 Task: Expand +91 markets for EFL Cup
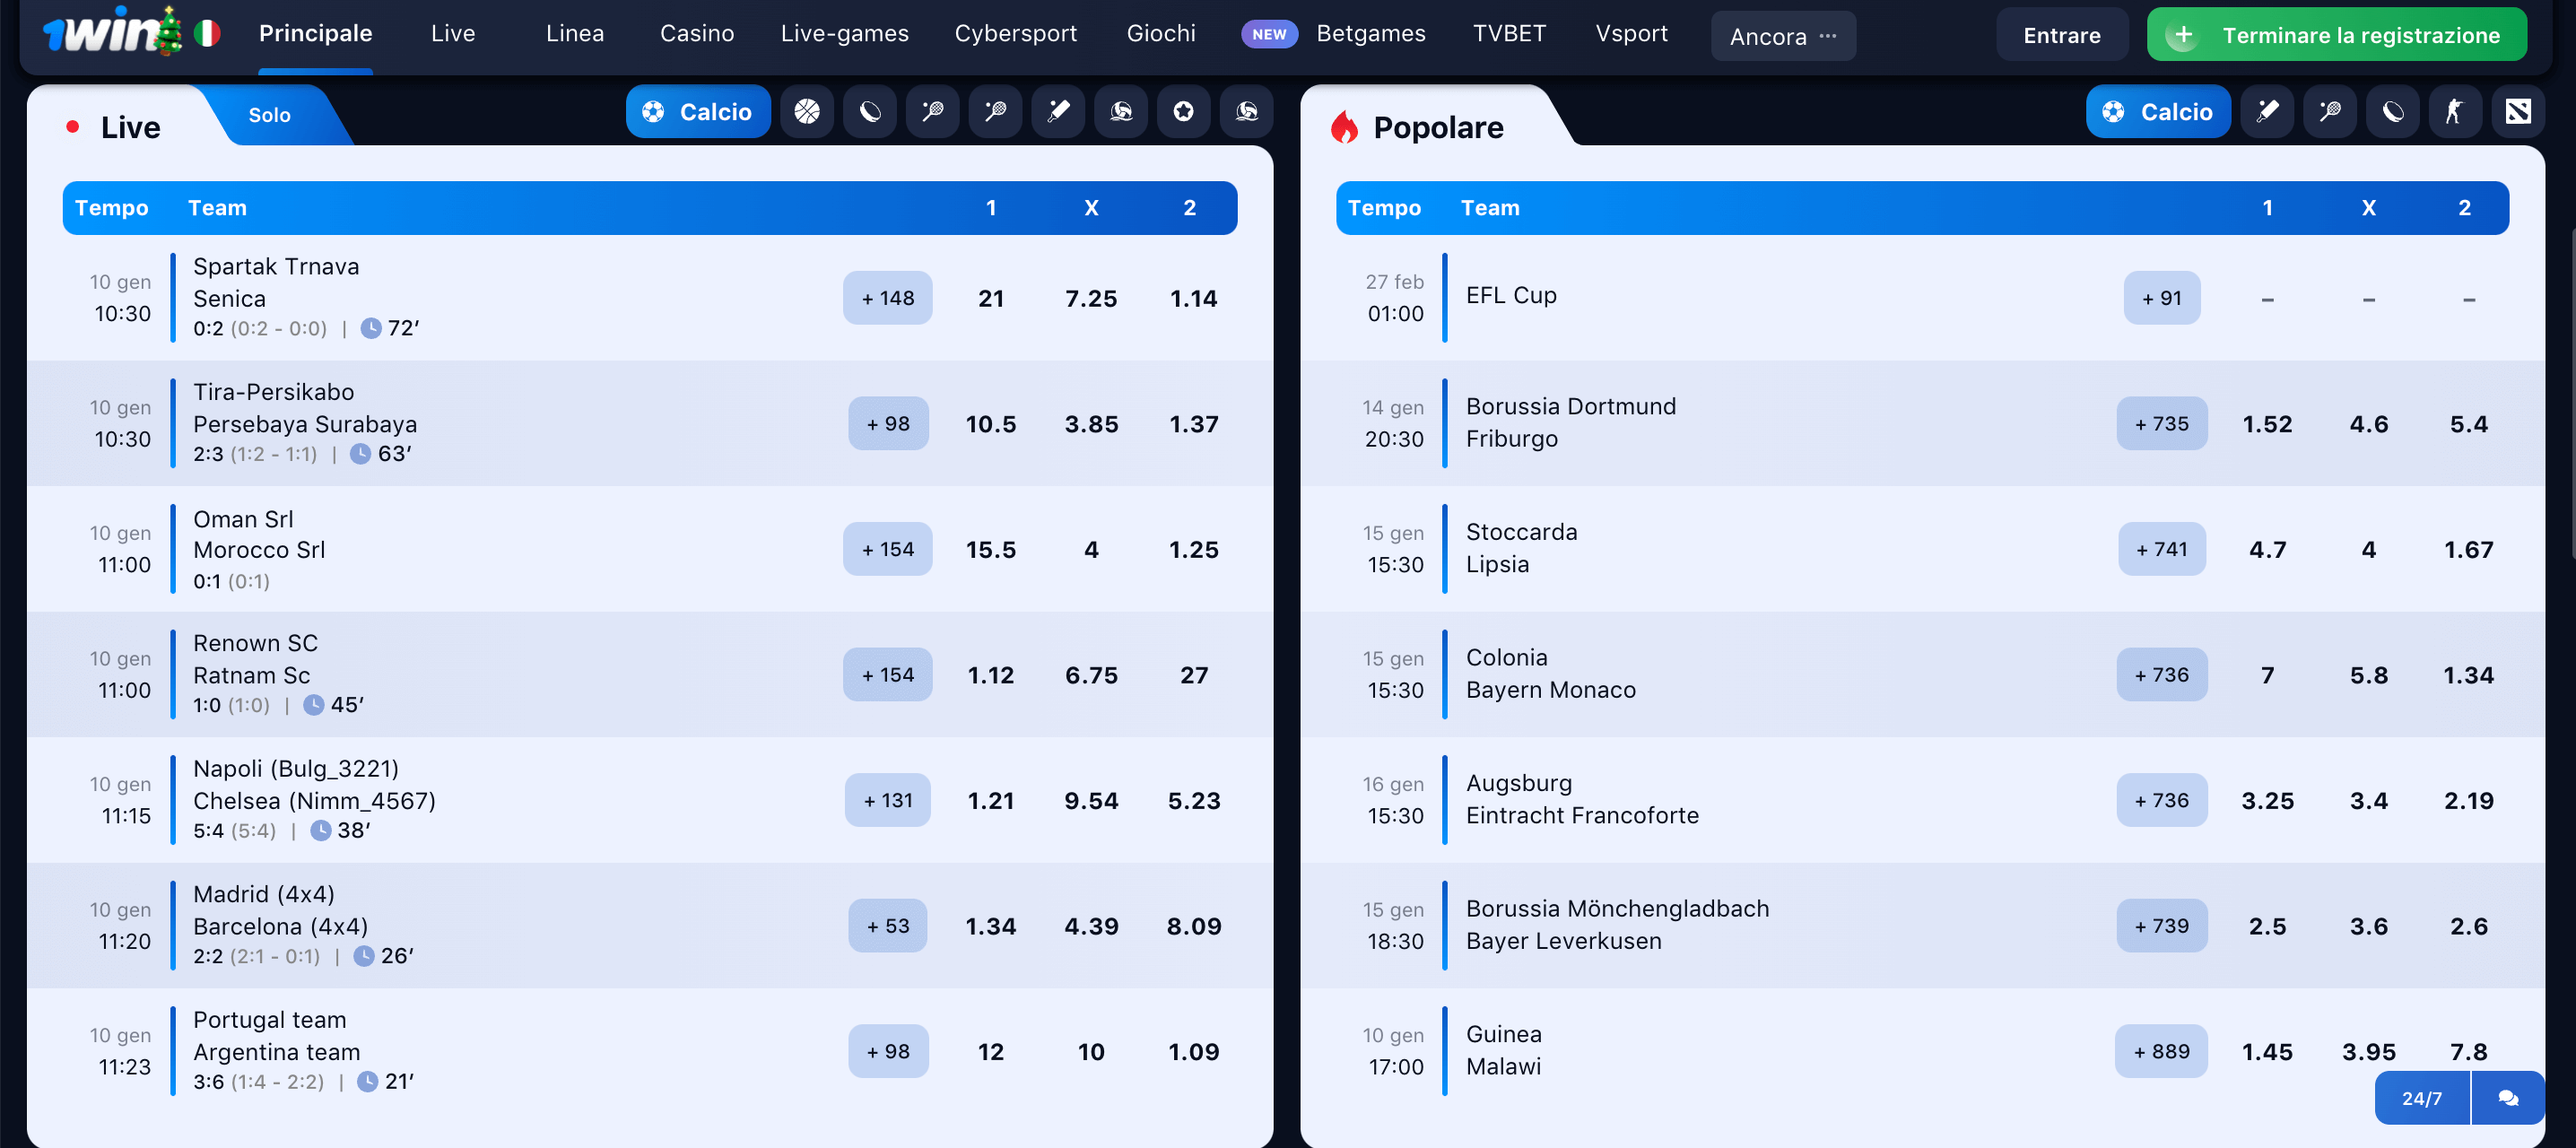coord(2161,297)
